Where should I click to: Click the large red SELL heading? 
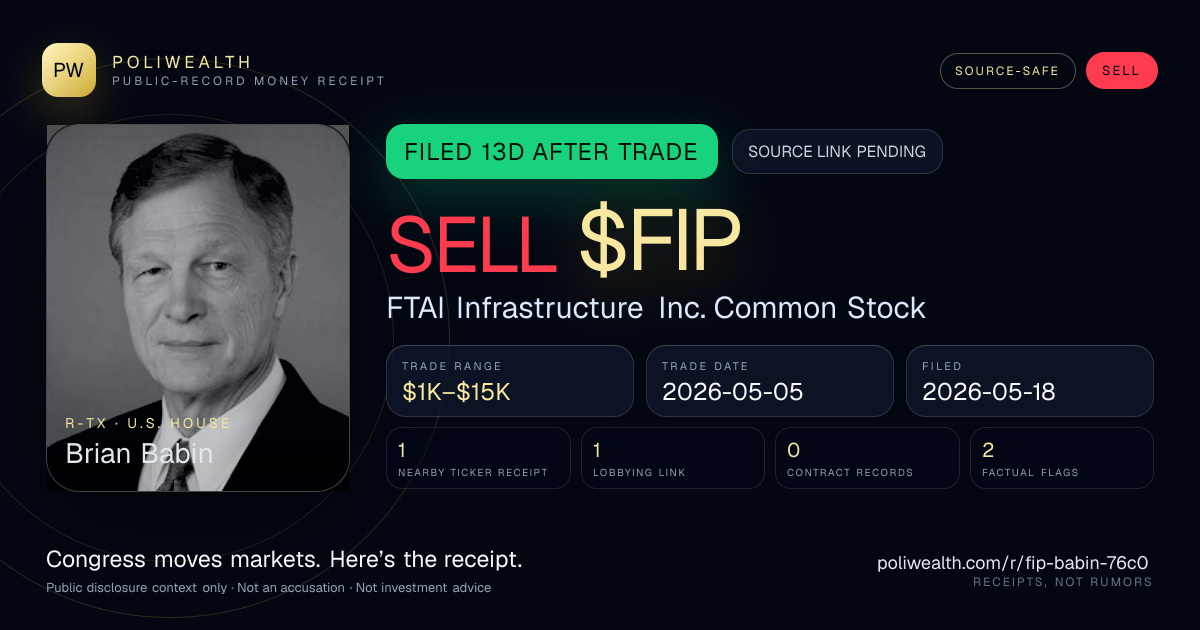[x=471, y=243]
